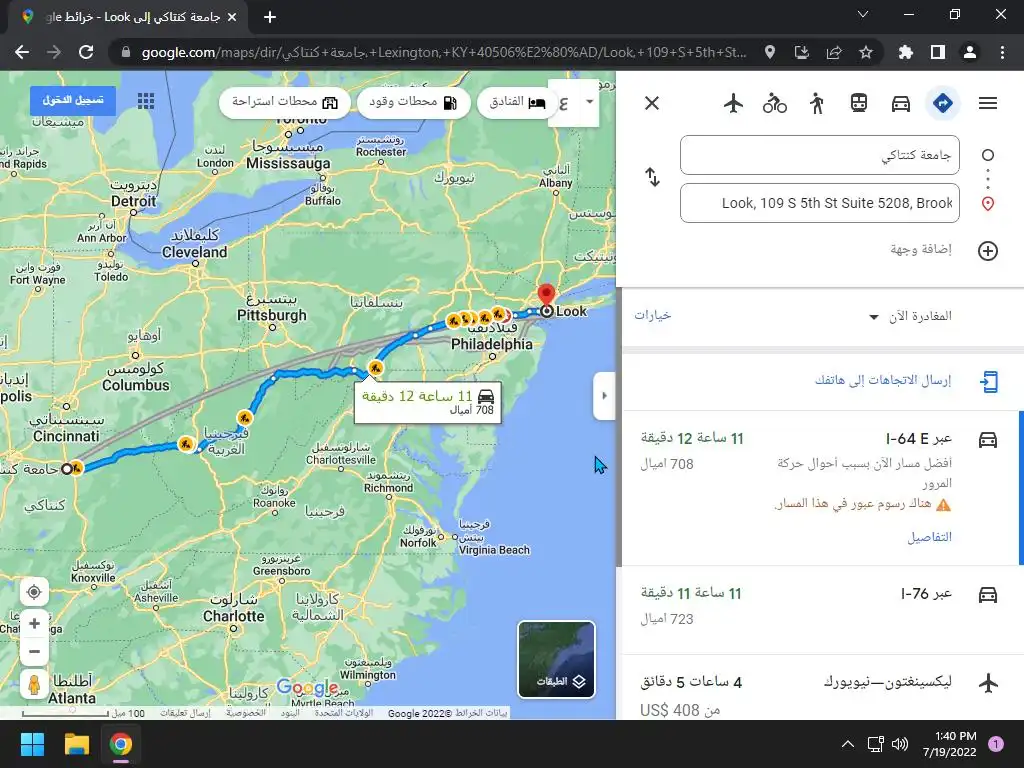The width and height of the screenshot is (1024, 768).
Task: Click the starting point field University of Kentucky
Action: (x=820, y=155)
